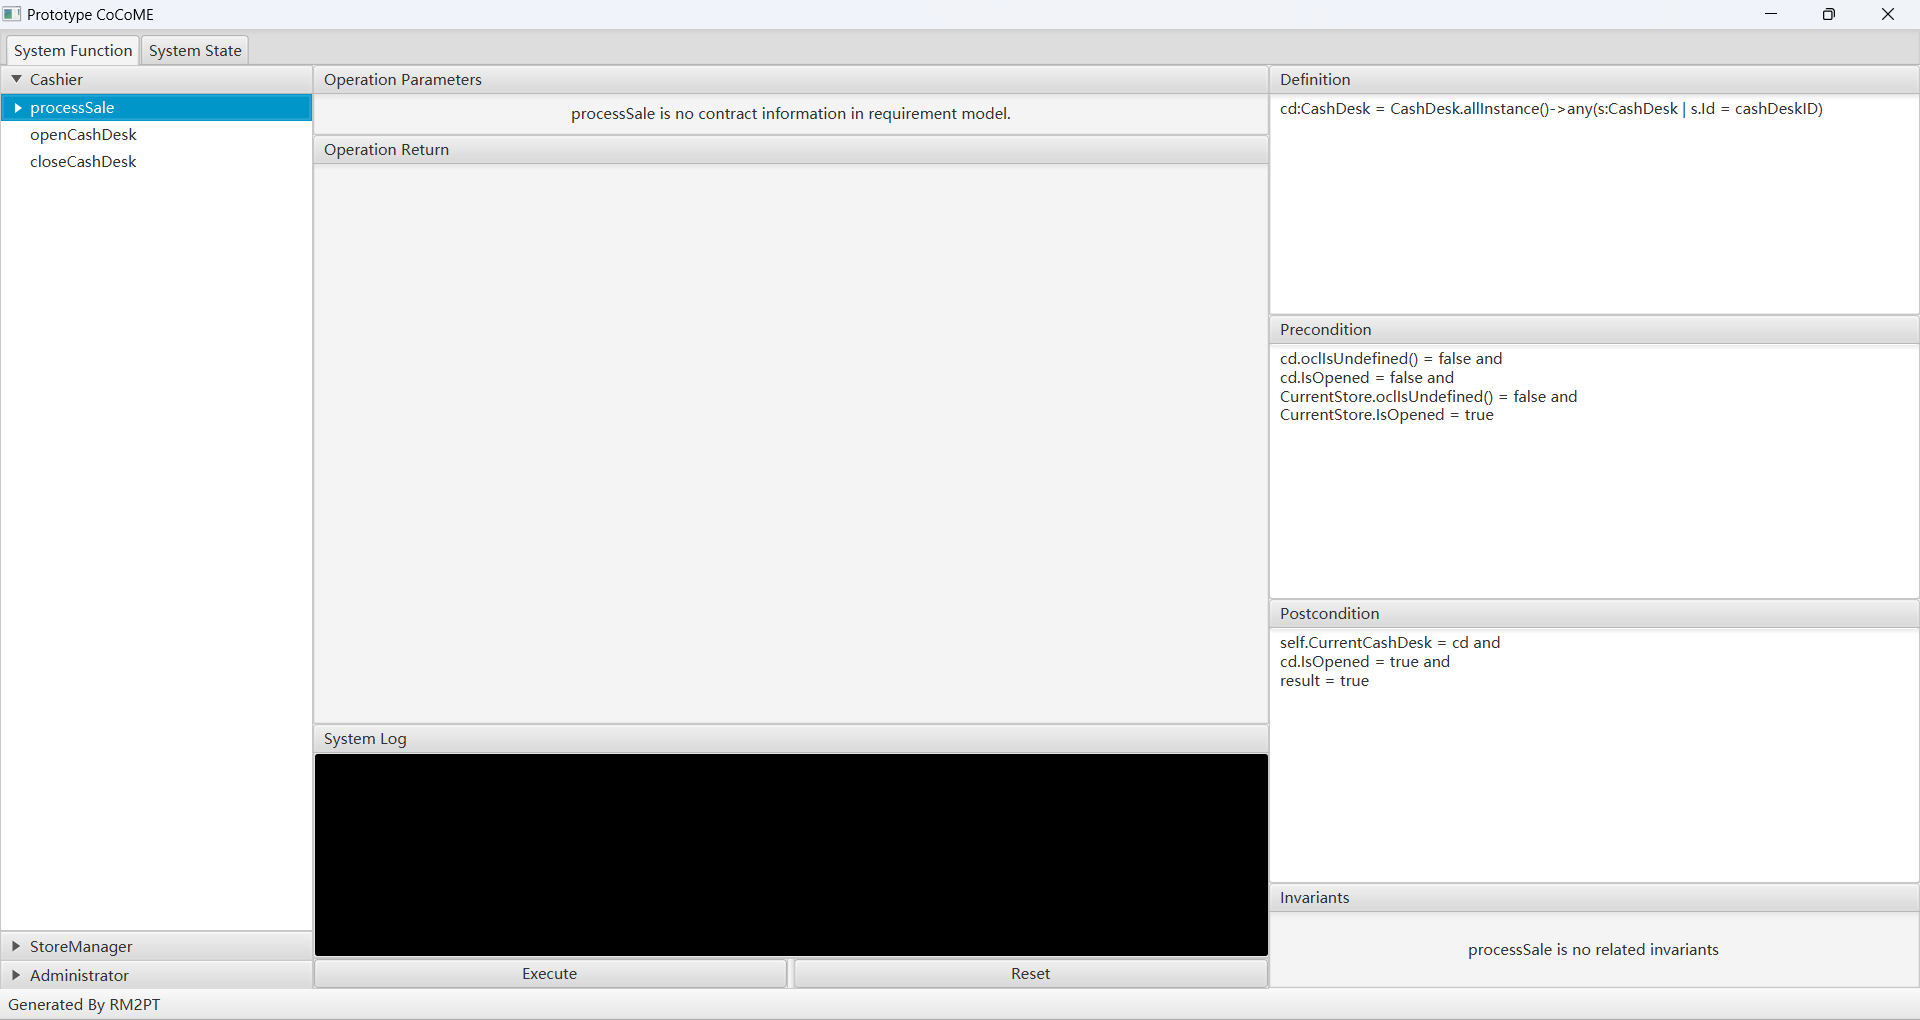This screenshot has width=1920, height=1020.
Task: Click the Operation Return panel header
Action: (x=790, y=150)
